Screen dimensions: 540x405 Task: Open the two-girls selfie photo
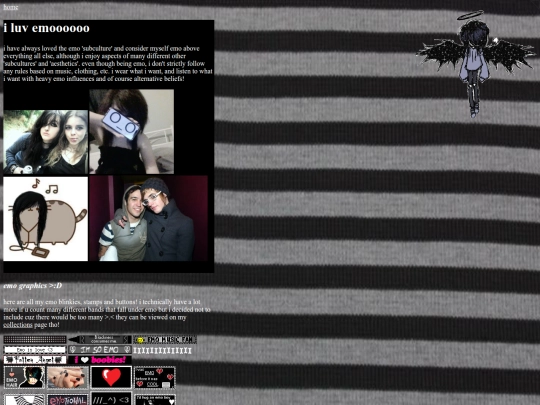click(45, 142)
